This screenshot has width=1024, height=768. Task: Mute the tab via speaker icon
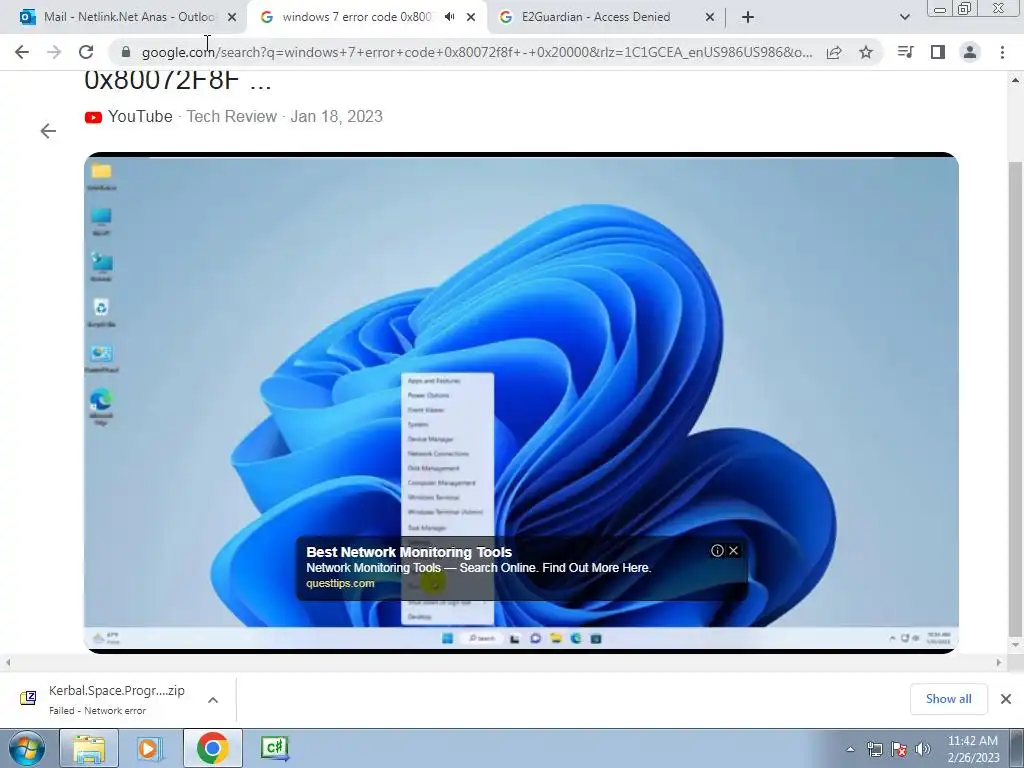tap(449, 17)
